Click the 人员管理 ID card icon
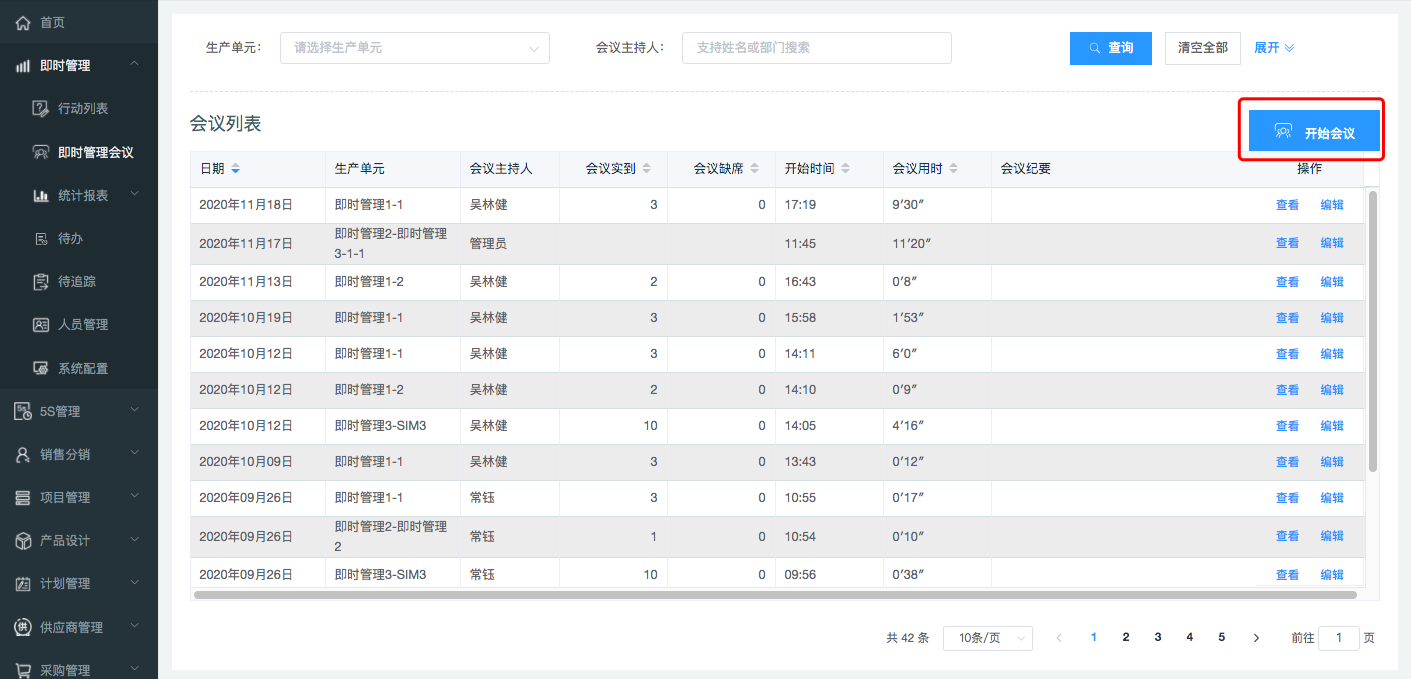The height and width of the screenshot is (679, 1411). (x=41, y=325)
